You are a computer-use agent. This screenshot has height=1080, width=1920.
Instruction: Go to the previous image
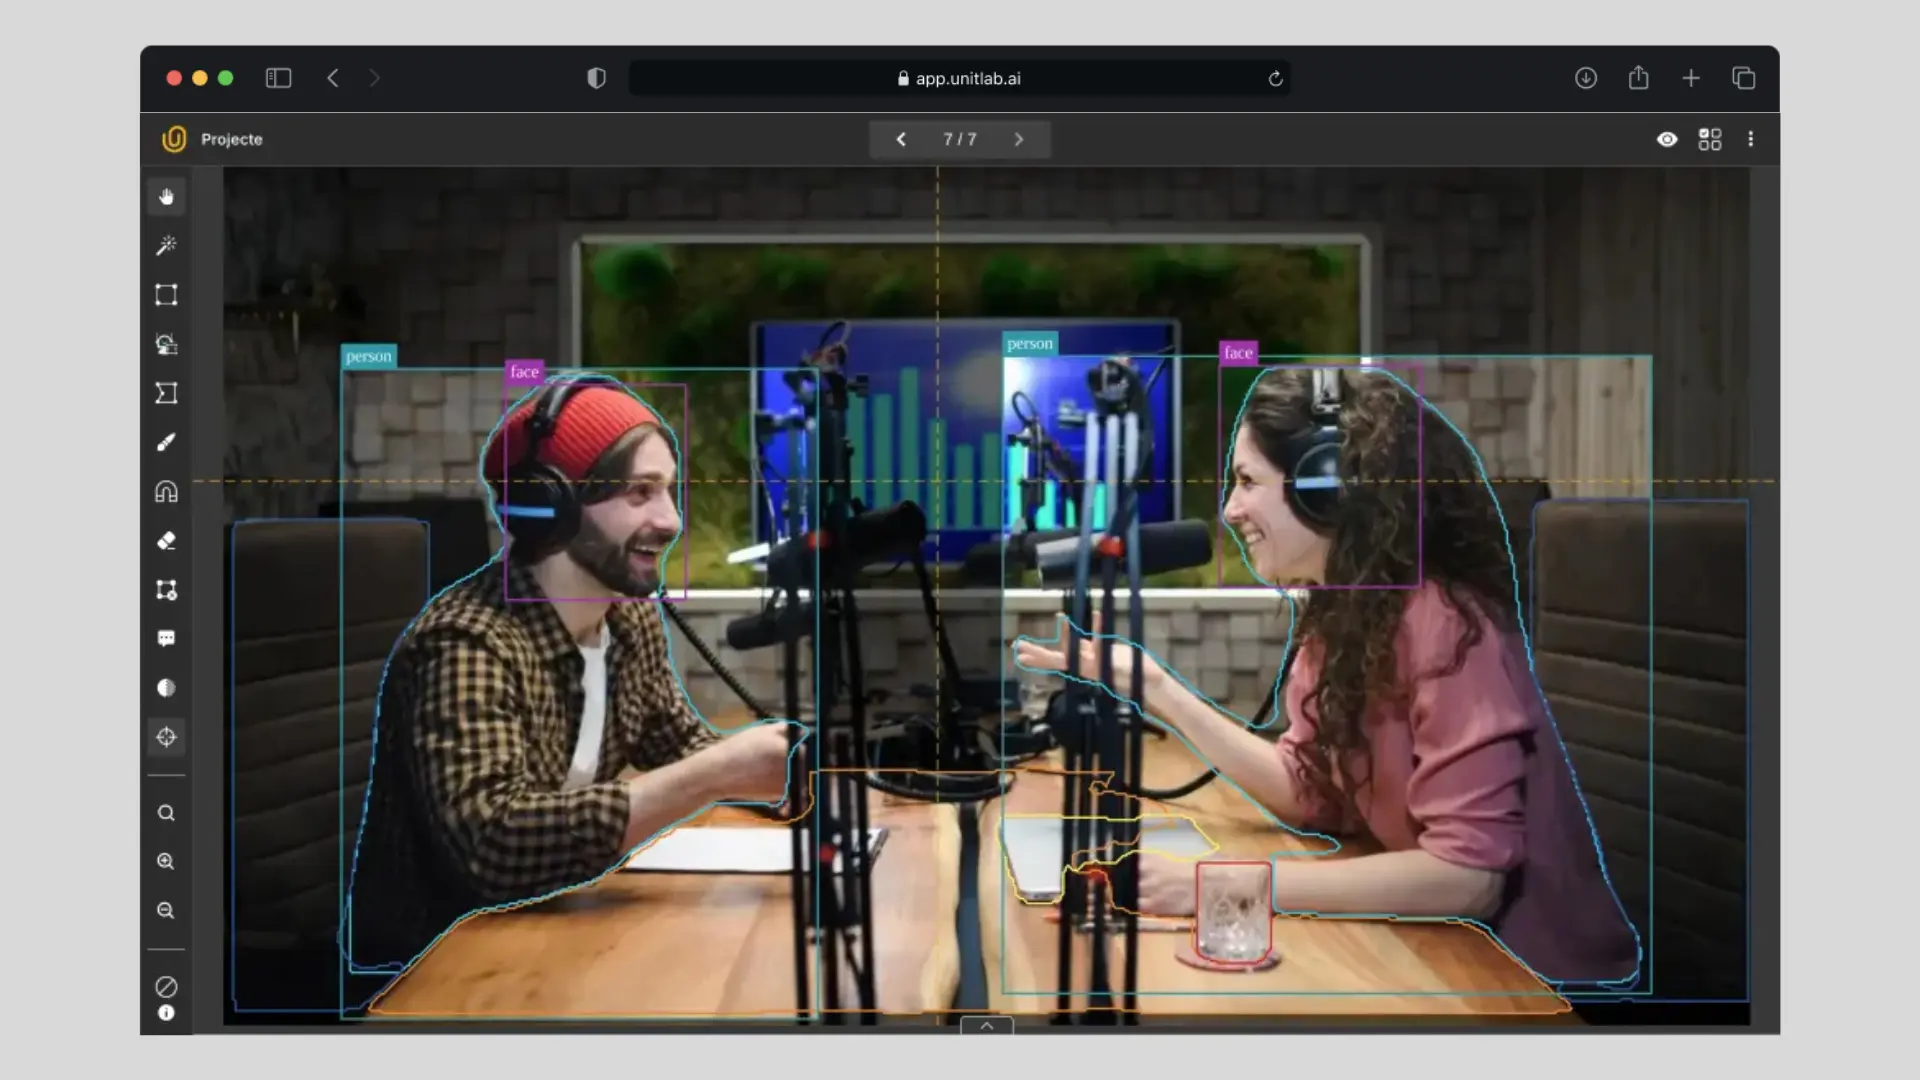[900, 139]
